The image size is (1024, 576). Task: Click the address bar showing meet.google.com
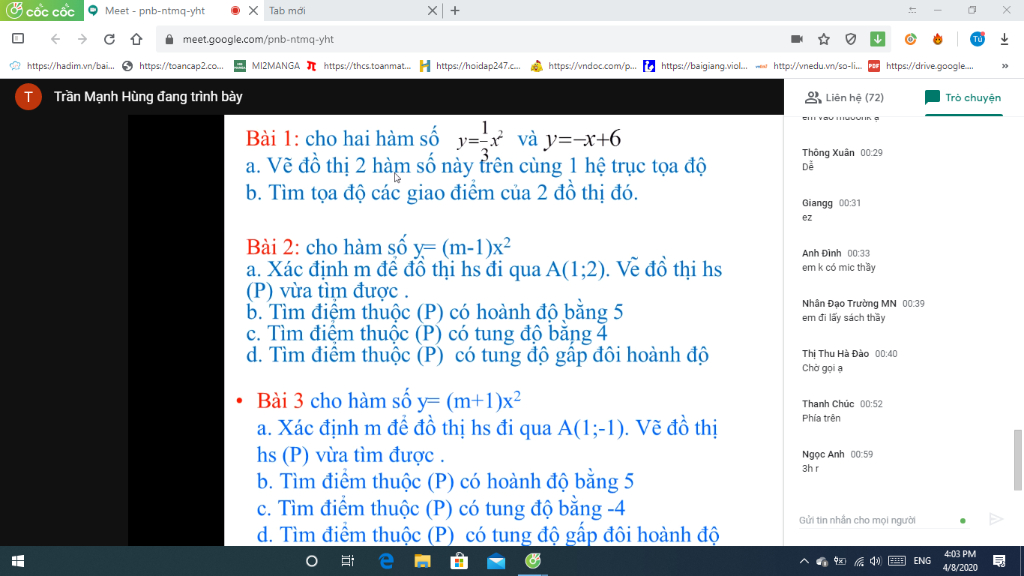tap(470, 39)
